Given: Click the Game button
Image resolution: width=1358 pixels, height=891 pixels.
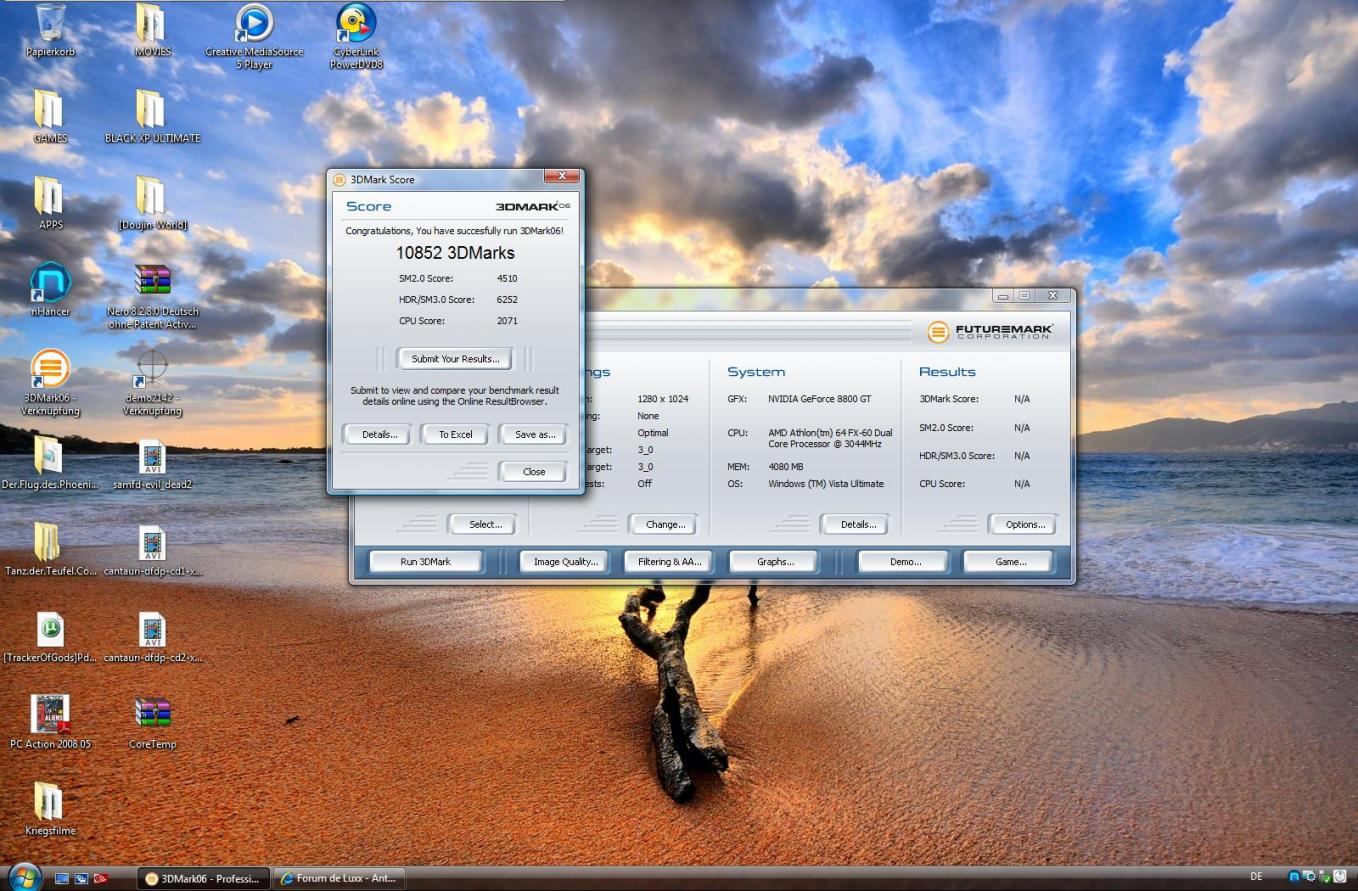Looking at the screenshot, I should (1010, 562).
